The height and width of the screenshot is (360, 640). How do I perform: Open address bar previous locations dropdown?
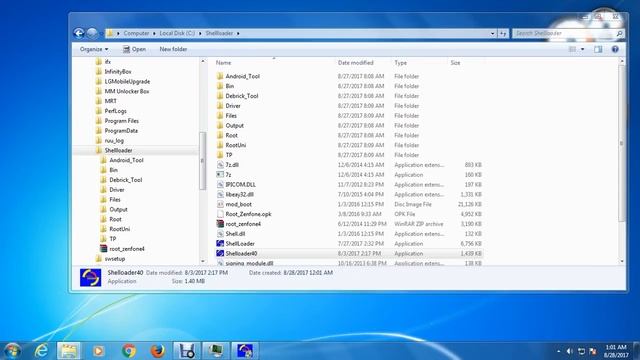tap(493, 33)
